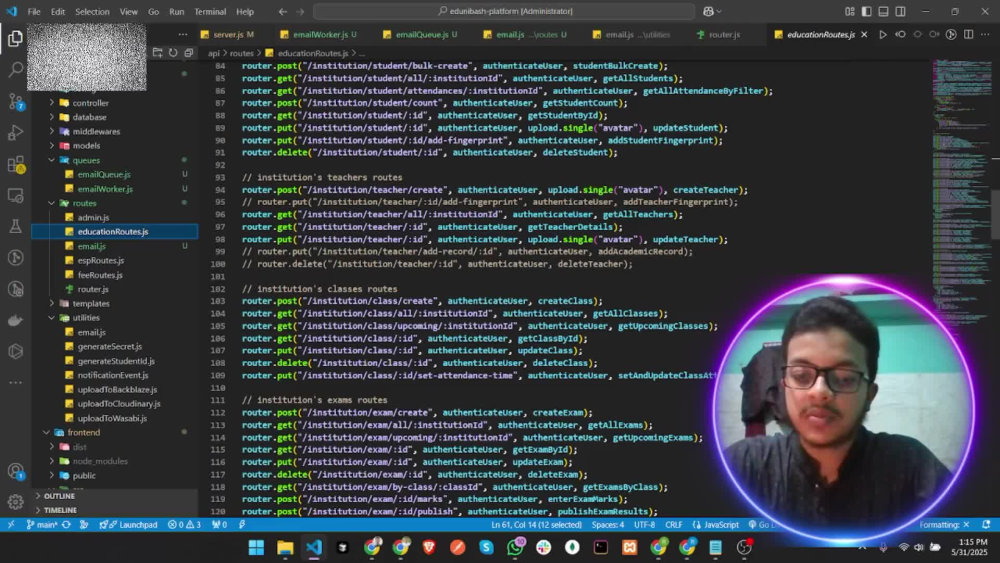1000x563 pixels.
Task: Open the Remote Explorer view
Action: [15, 195]
